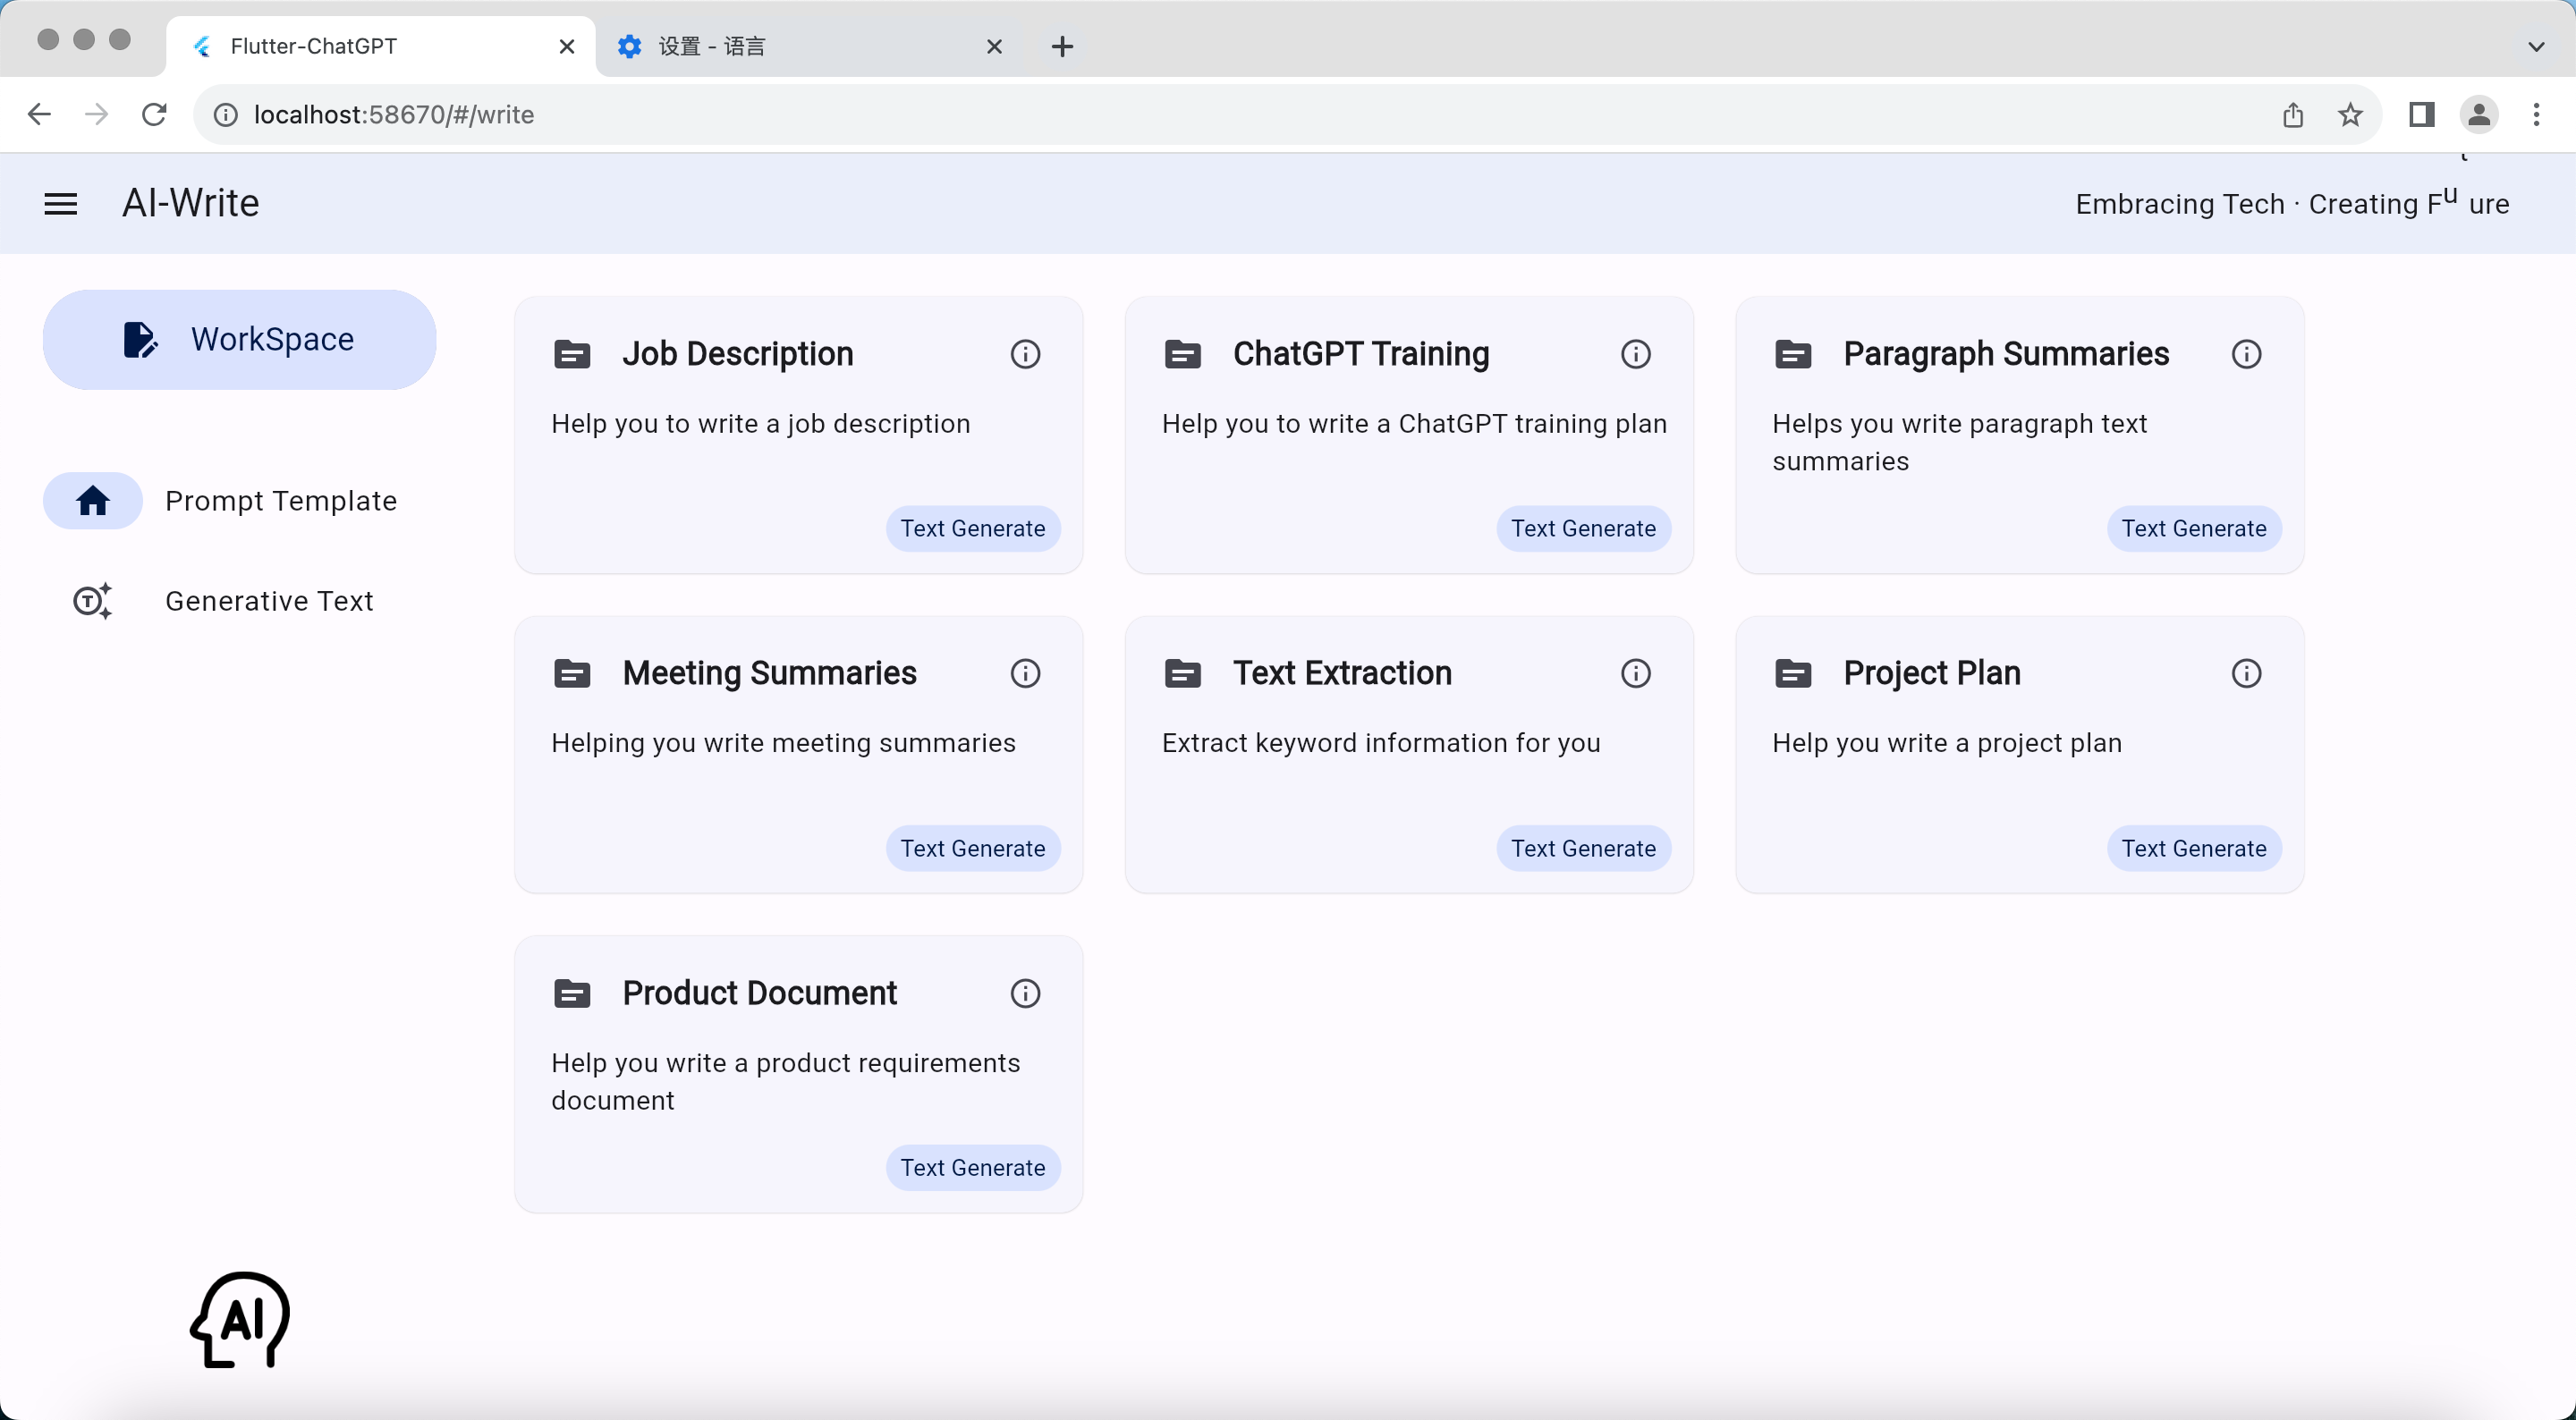The image size is (2576, 1420).
Task: Click Text Generate on Job Description
Action: tap(972, 529)
